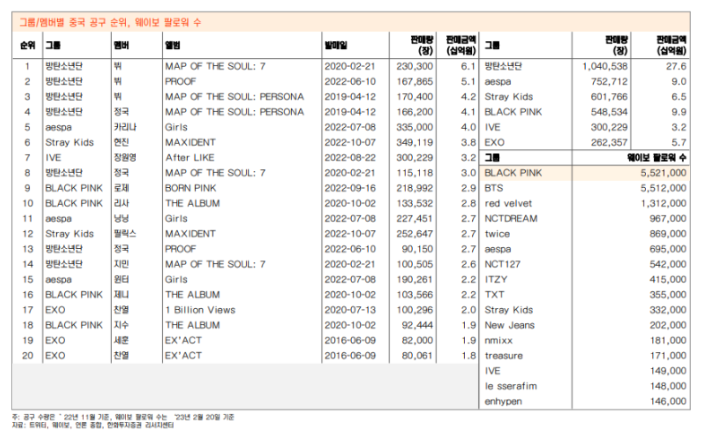Click group total 262,357
The width and height of the screenshot is (707, 433).
[x=609, y=143]
